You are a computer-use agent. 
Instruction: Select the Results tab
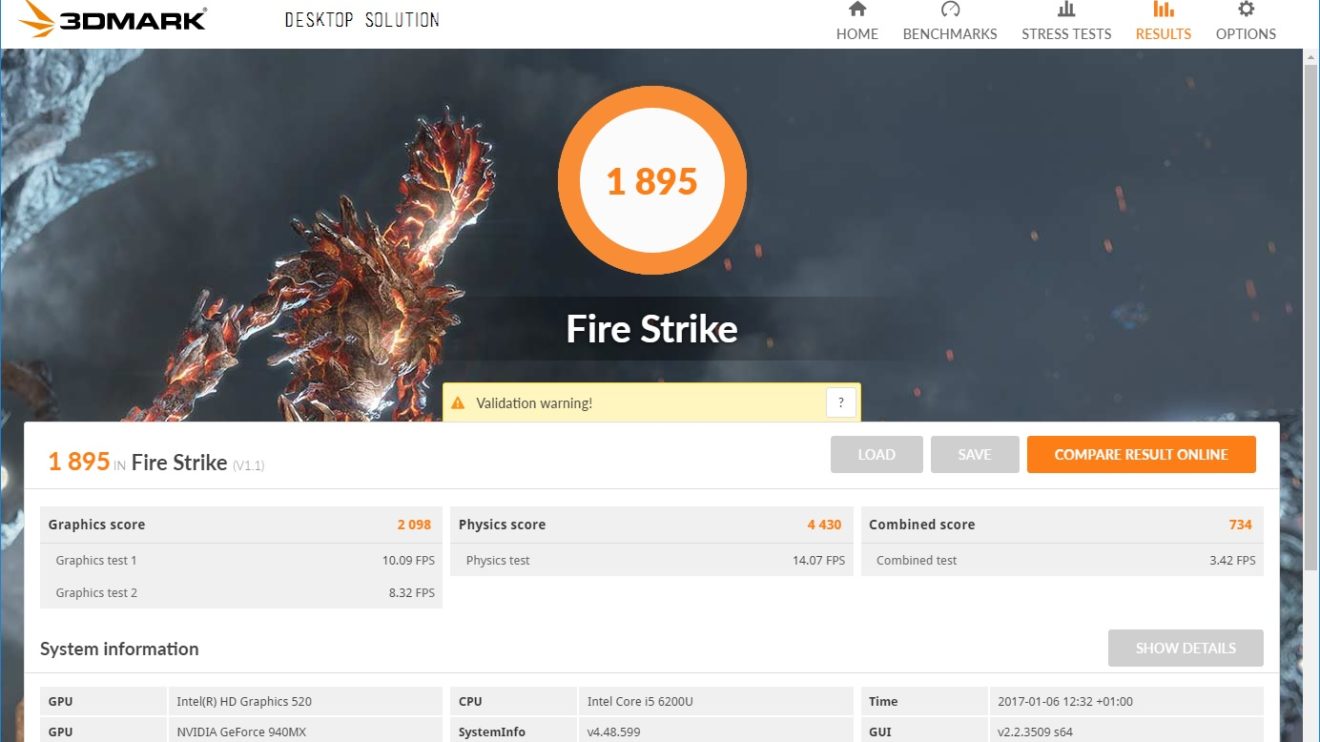(x=1163, y=22)
